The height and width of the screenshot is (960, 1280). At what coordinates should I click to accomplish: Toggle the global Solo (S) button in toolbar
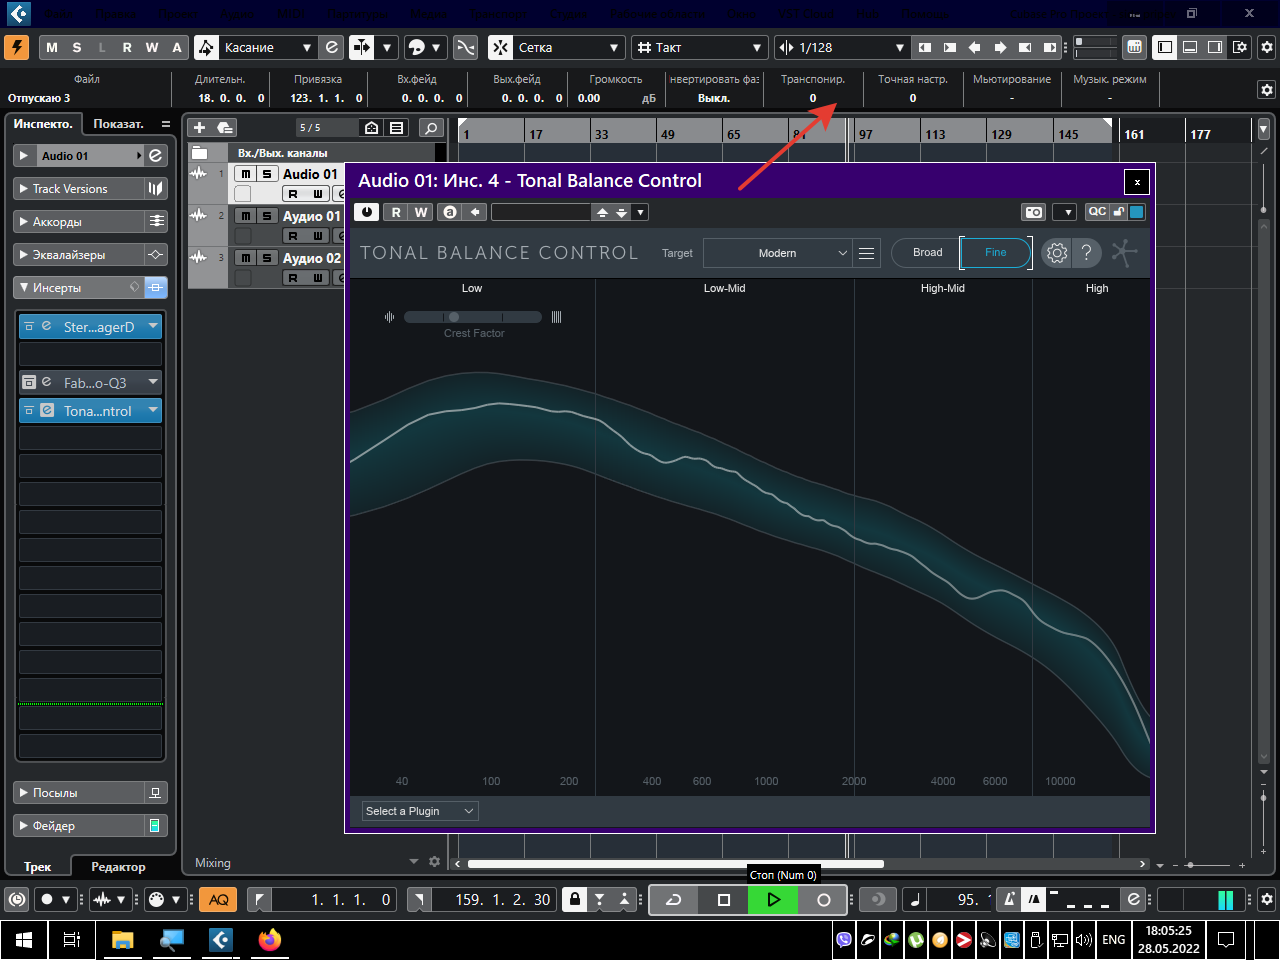[77, 47]
